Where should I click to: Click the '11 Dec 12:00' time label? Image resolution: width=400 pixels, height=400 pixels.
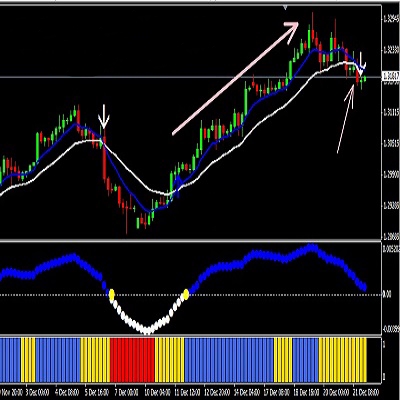click(187, 391)
